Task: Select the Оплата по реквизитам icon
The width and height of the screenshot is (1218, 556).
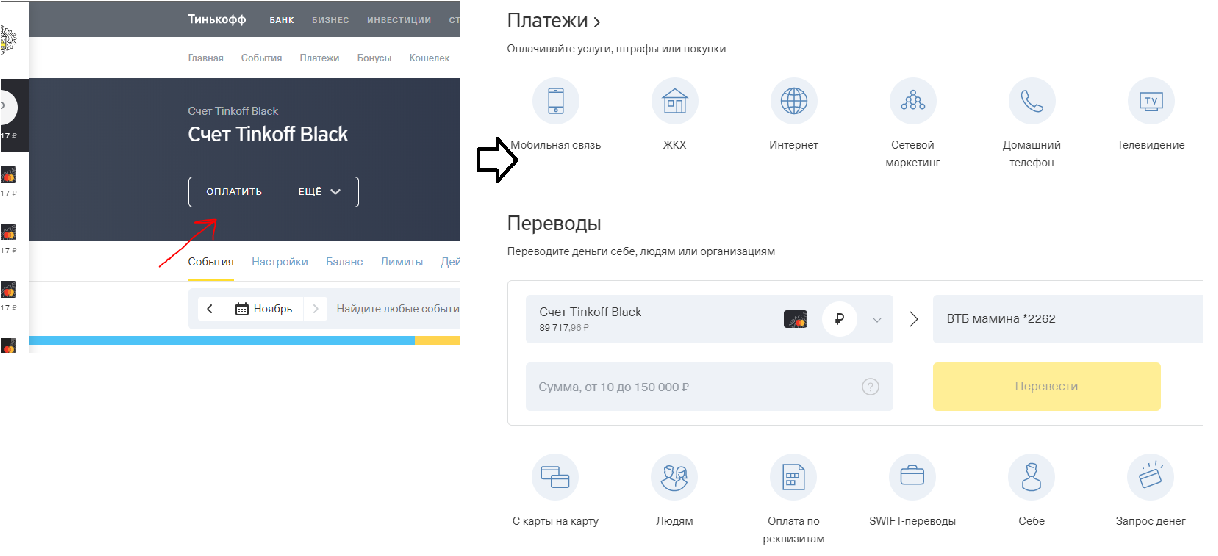Action: coord(794,477)
